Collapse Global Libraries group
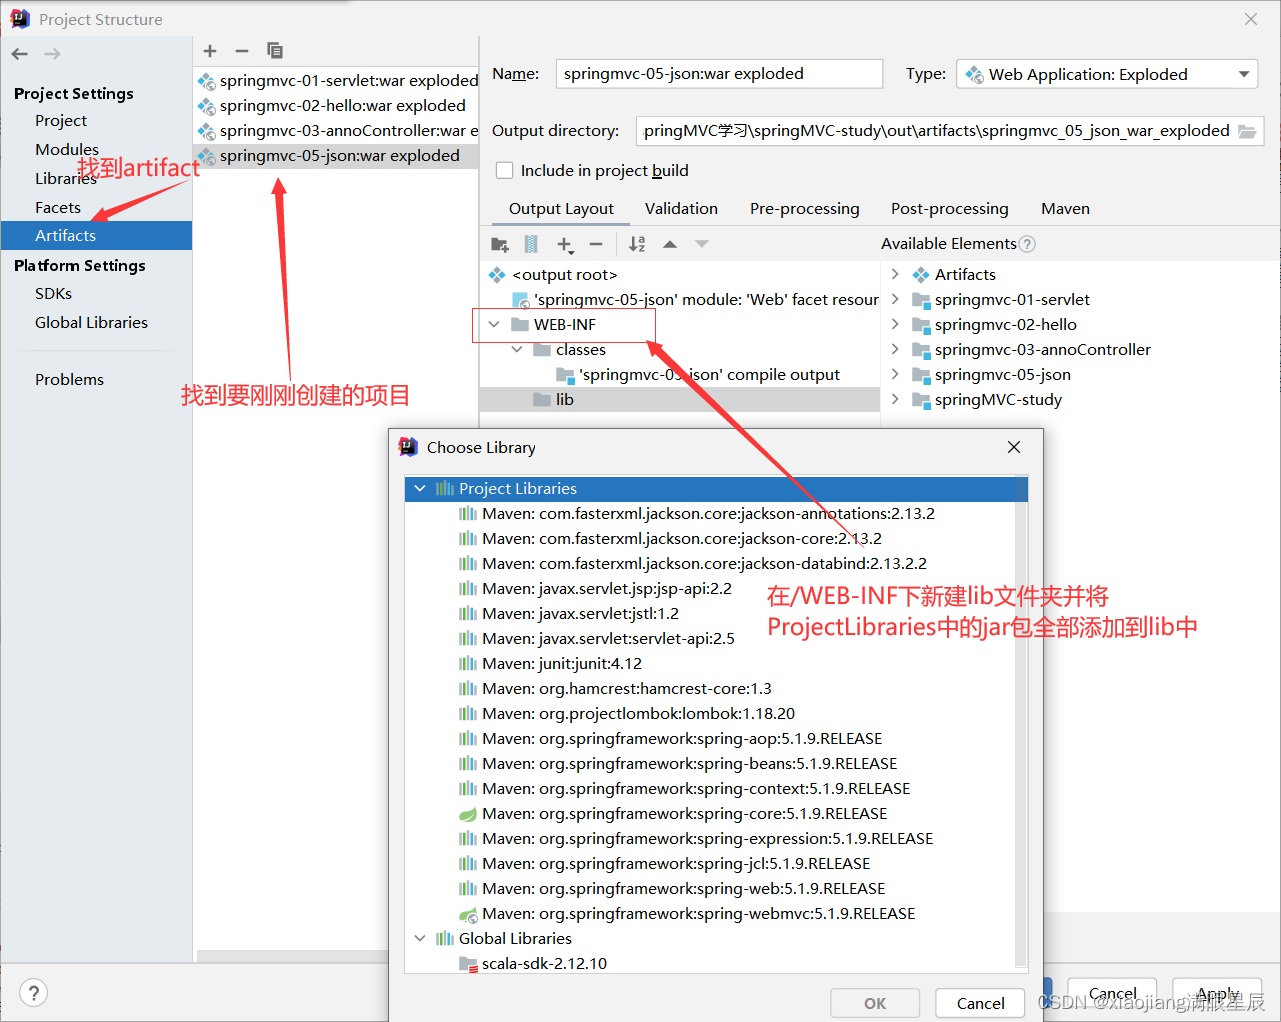 click(420, 939)
